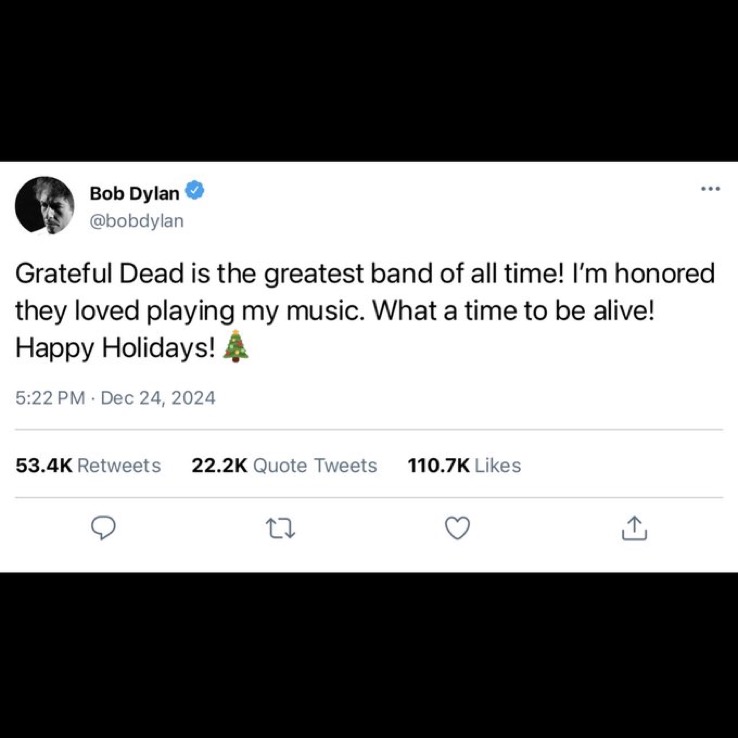Image resolution: width=738 pixels, height=738 pixels.
Task: Click the black area above the tweet
Action: pos(369,80)
